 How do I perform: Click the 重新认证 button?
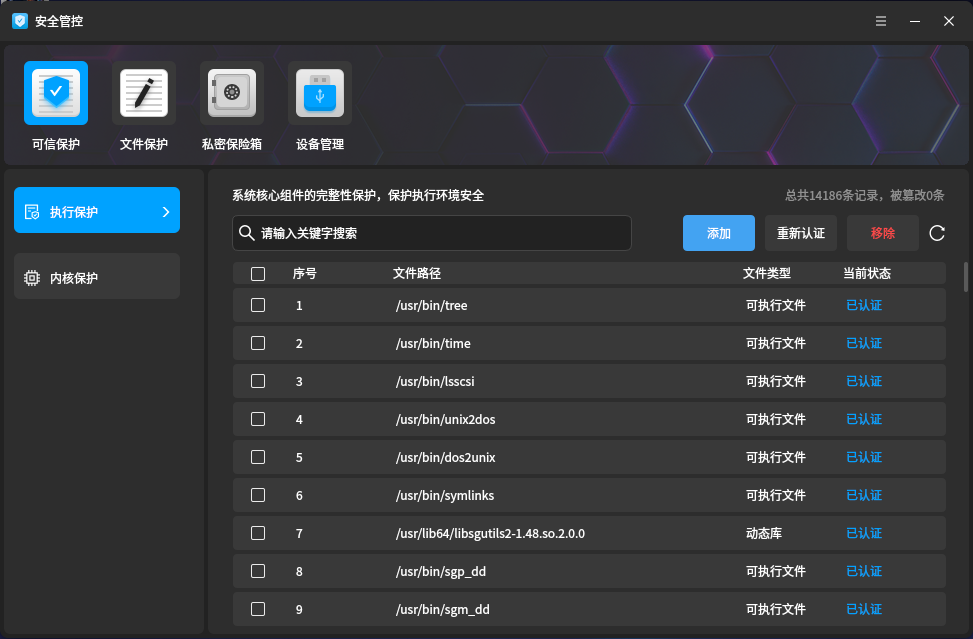tap(801, 233)
